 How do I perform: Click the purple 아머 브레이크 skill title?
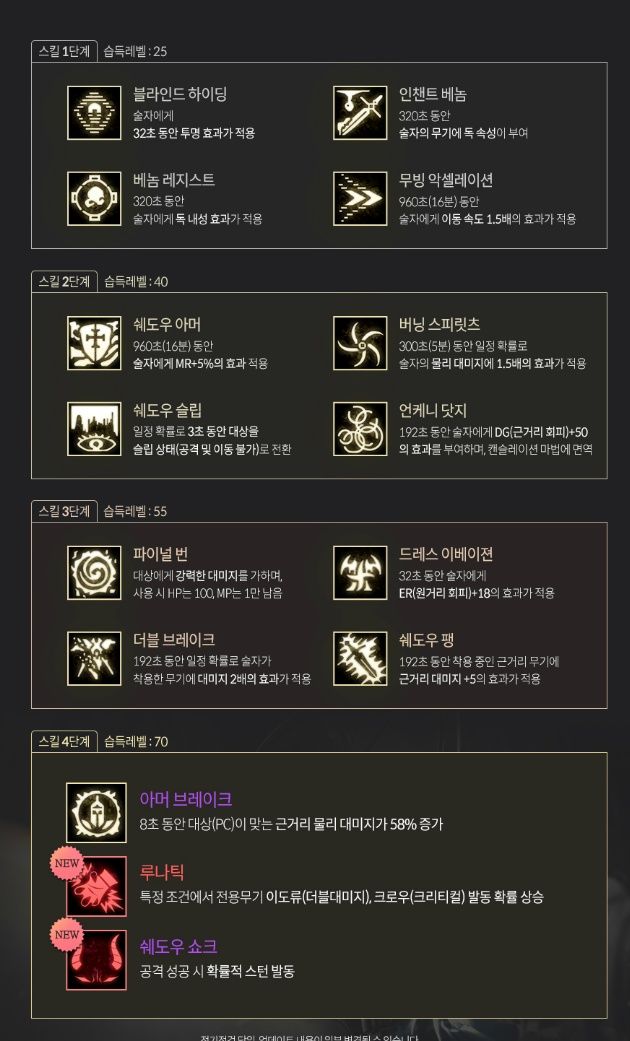[186, 799]
